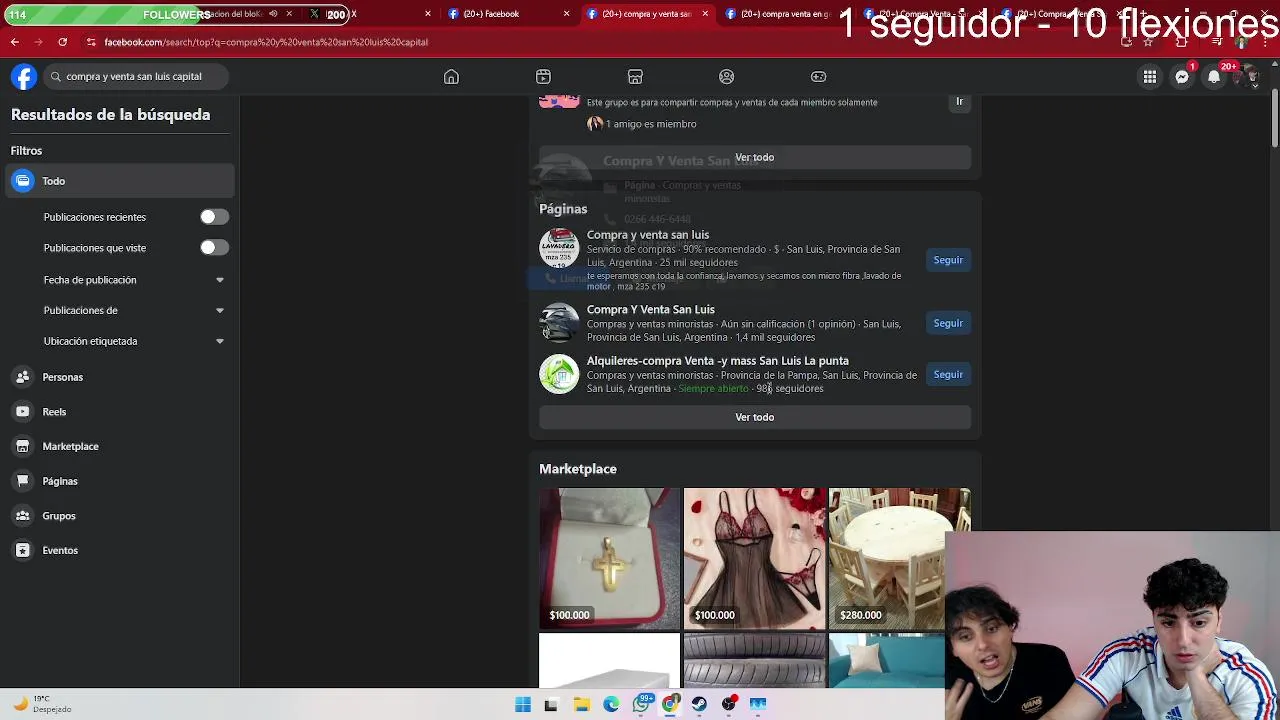Image resolution: width=1280 pixels, height=720 pixels.
Task: Expand Ubicación etiquetada dropdown
Action: coord(220,341)
